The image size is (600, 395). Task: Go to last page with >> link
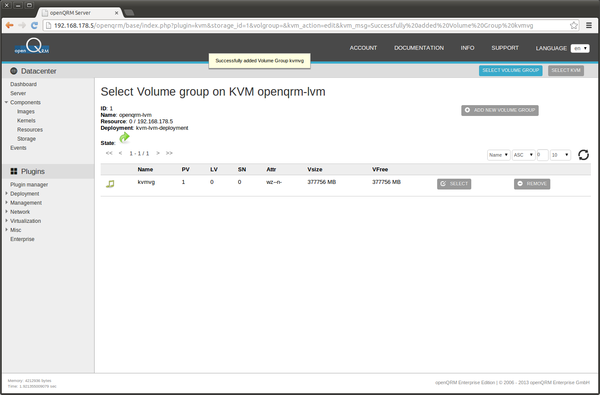coord(169,153)
